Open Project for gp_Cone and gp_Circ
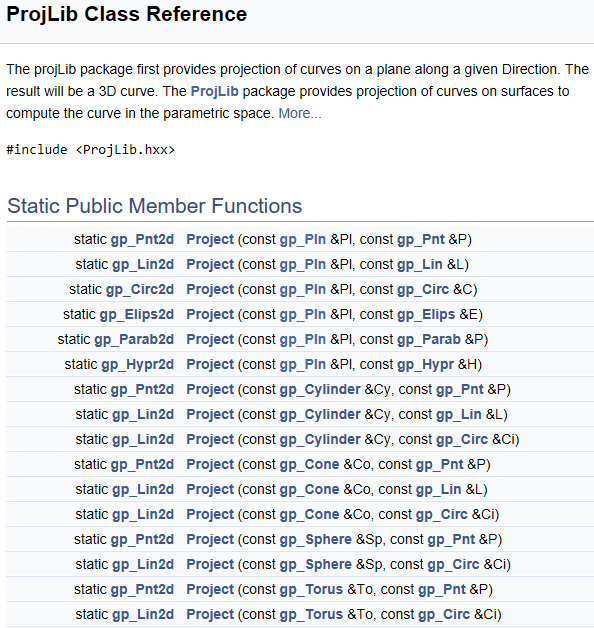Image resolution: width=594 pixels, height=628 pixels. [210, 515]
